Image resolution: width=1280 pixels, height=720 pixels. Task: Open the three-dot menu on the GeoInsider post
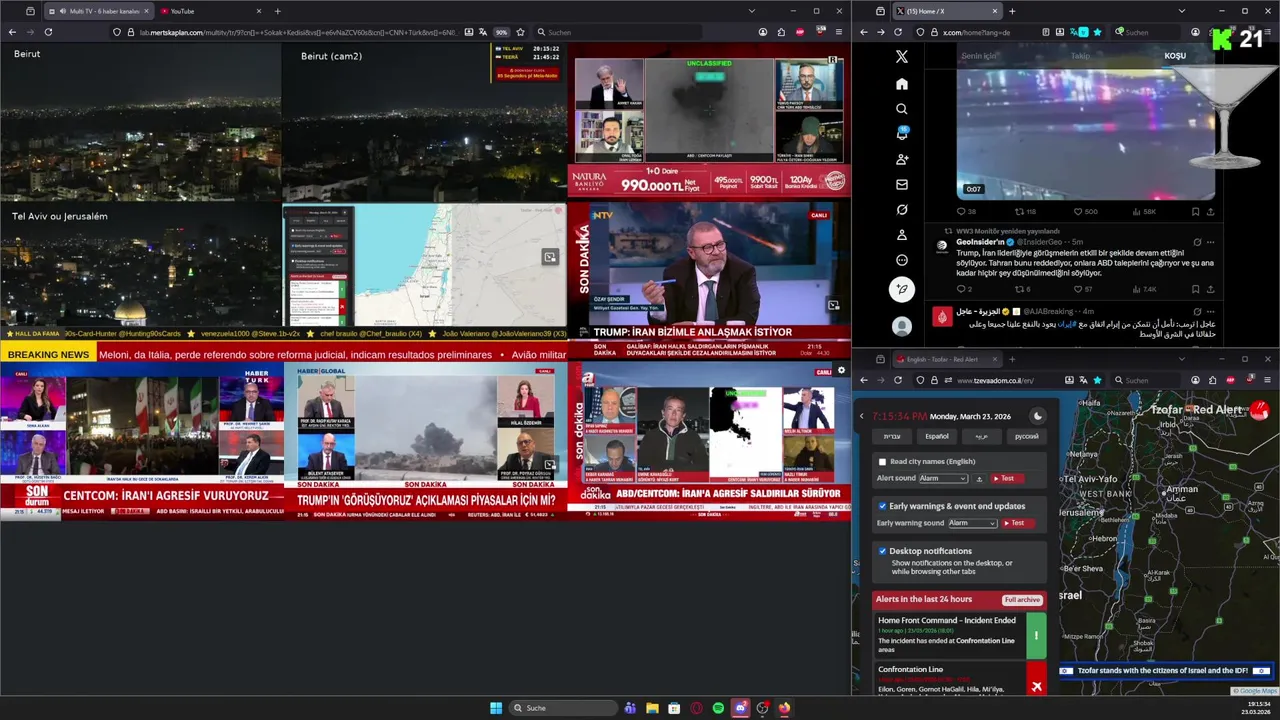(x=1211, y=242)
